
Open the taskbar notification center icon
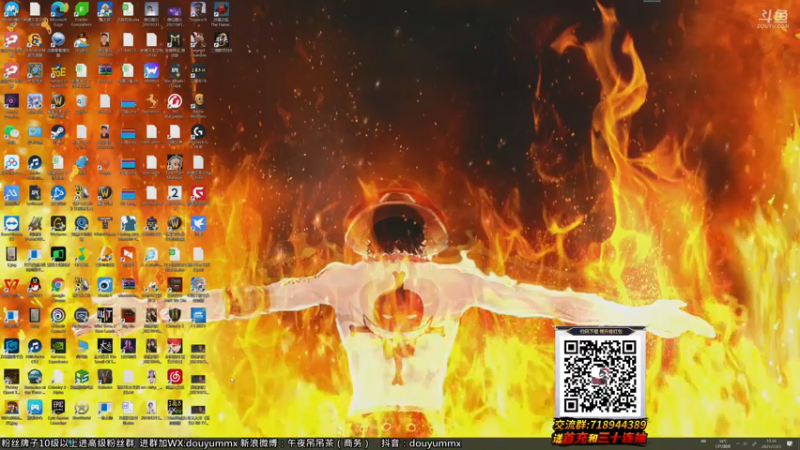(790, 443)
